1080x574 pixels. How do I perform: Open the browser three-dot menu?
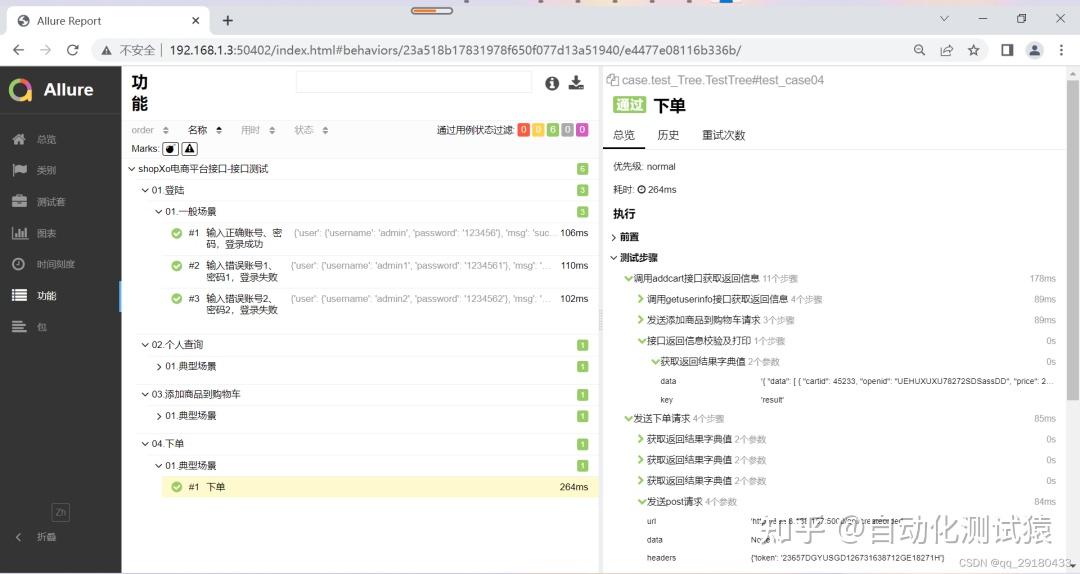[x=1061, y=50]
